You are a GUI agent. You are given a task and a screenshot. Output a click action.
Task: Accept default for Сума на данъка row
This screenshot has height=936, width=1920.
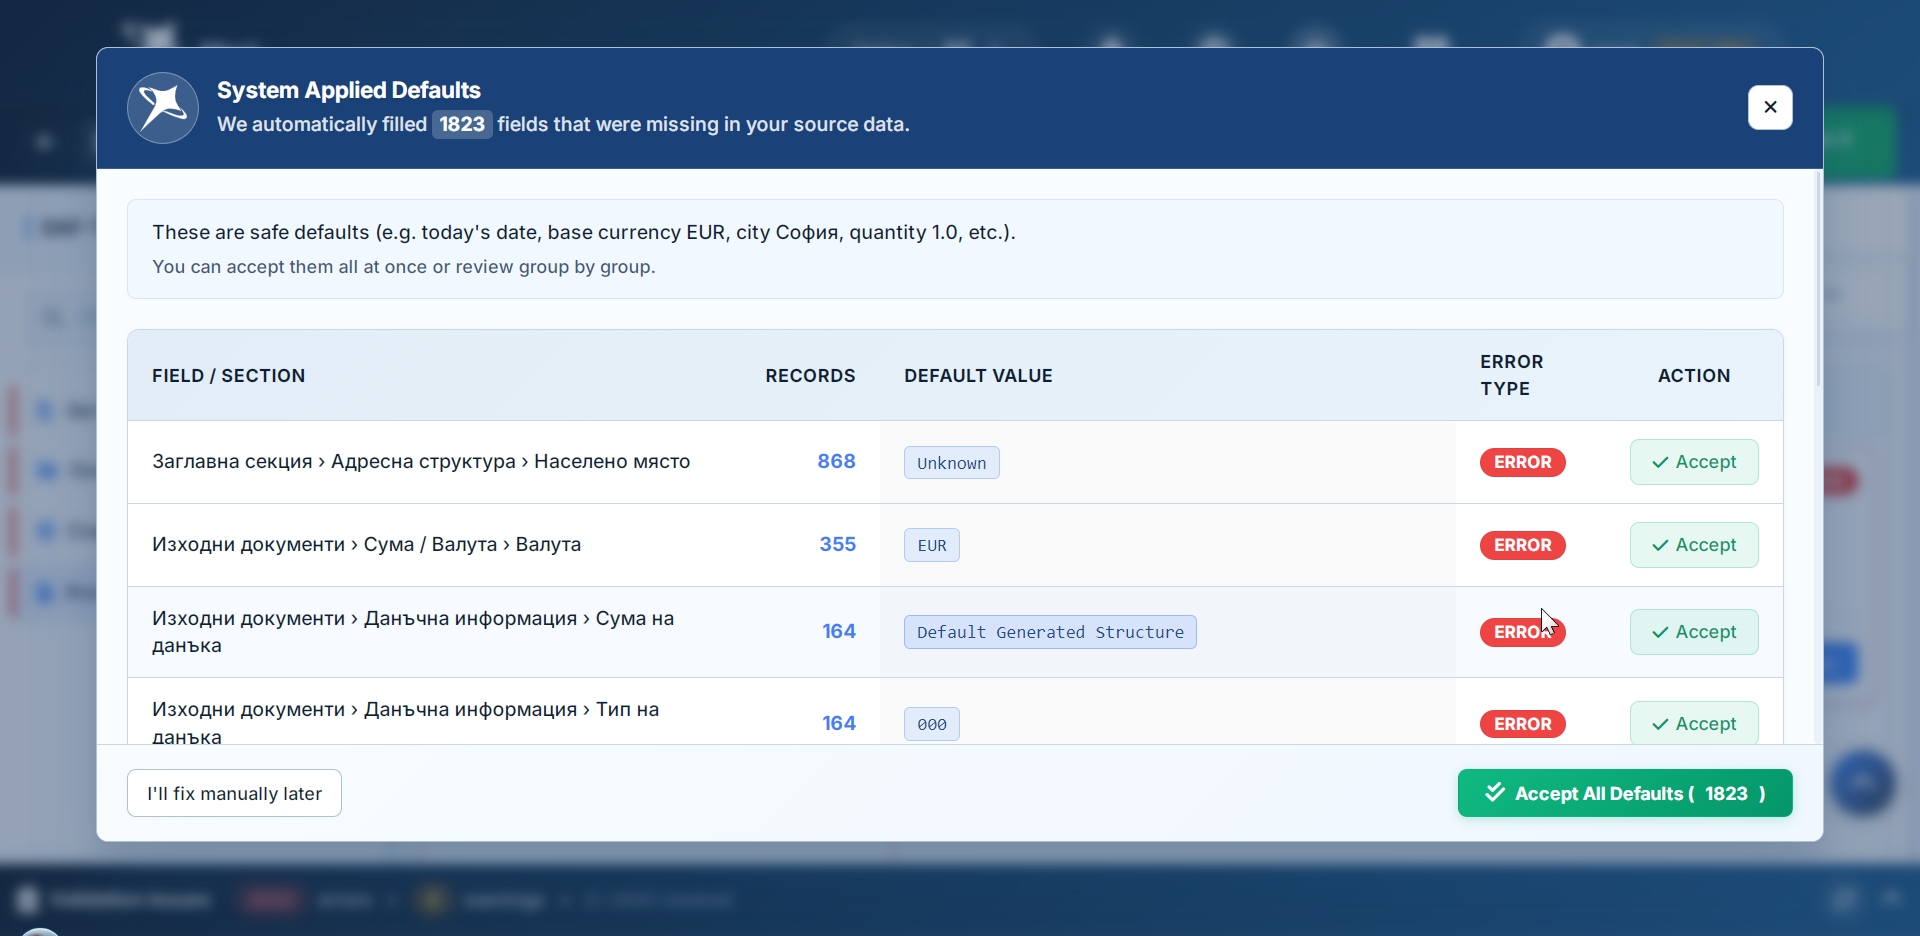click(1694, 632)
